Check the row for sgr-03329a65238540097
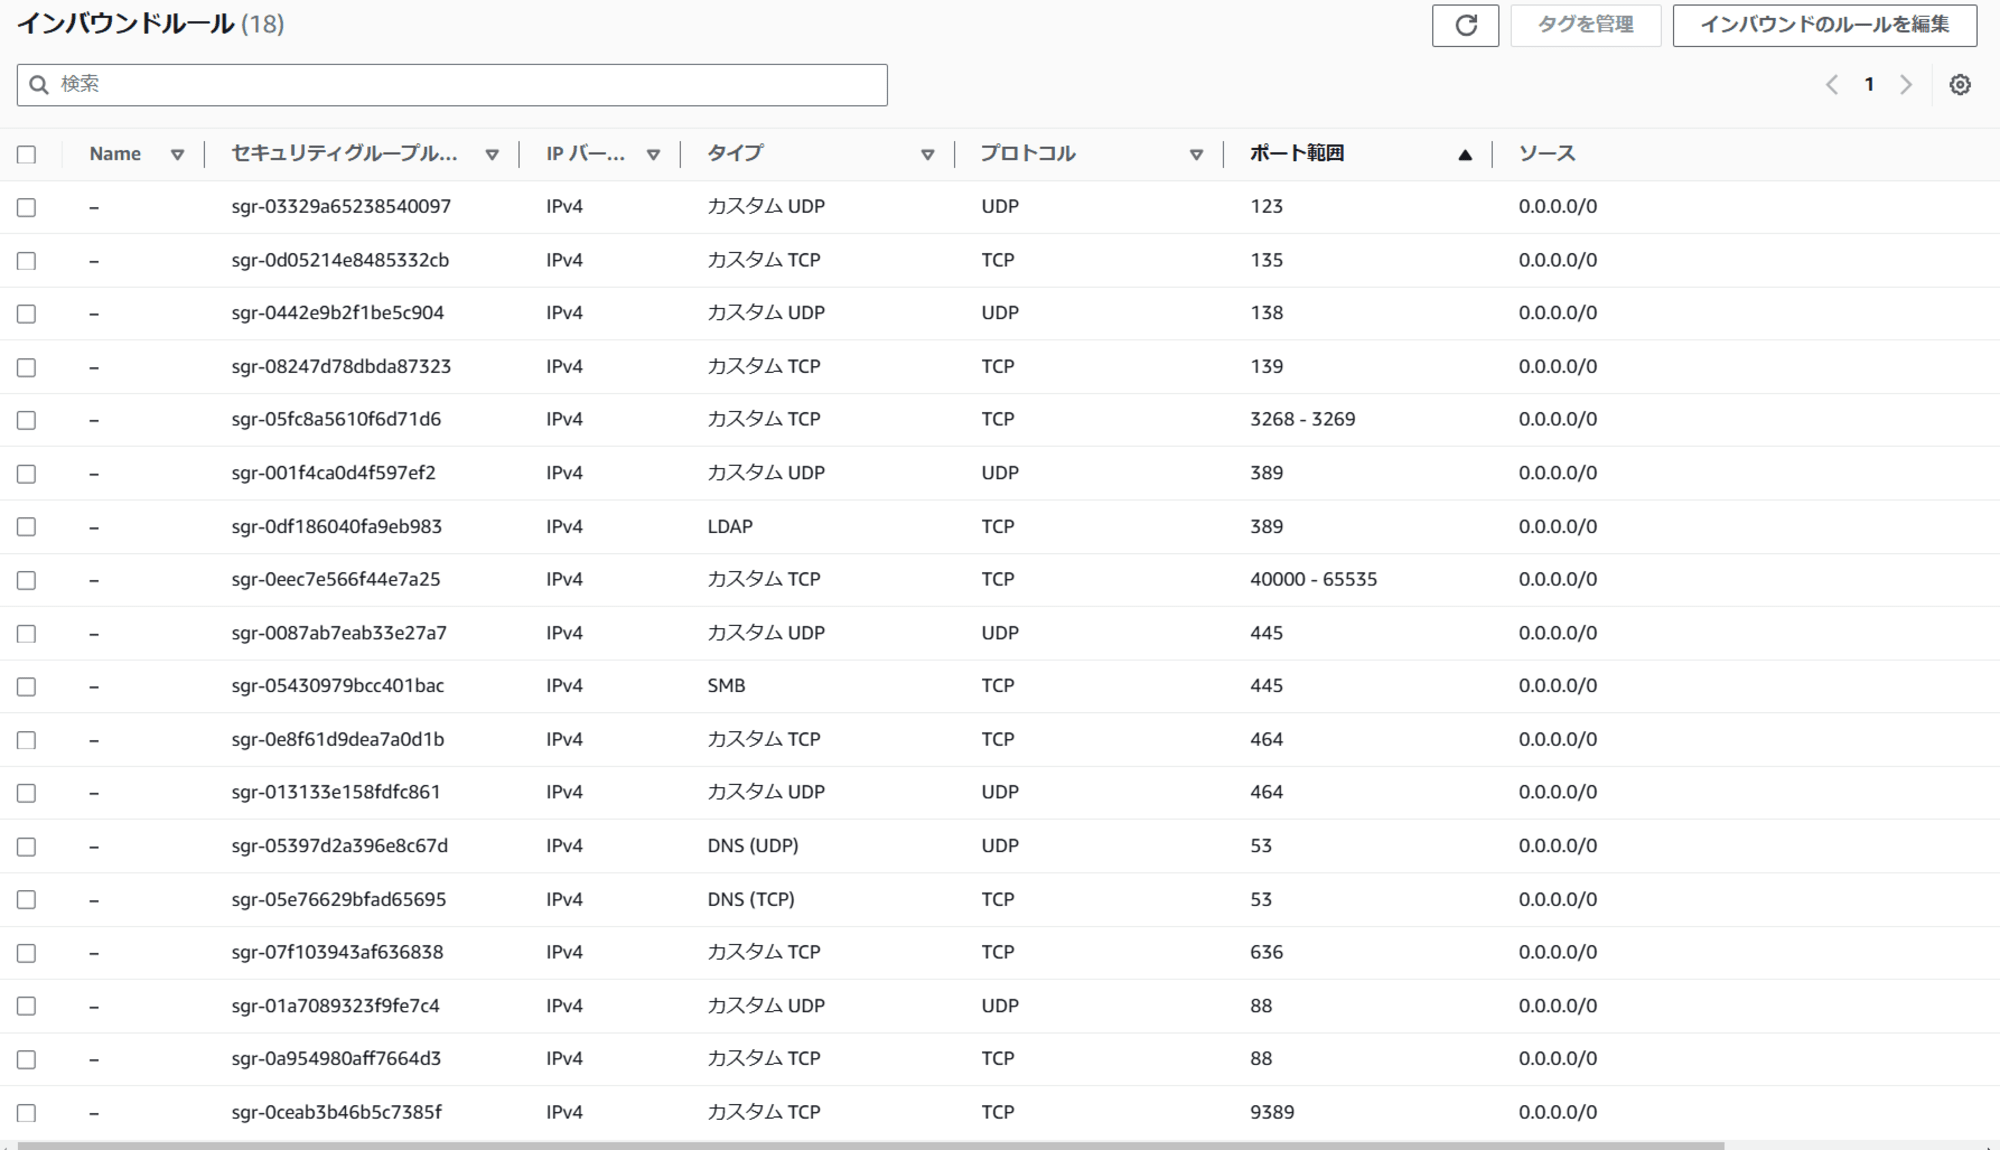This screenshot has height=1150, width=2000. pyautogui.click(x=27, y=207)
